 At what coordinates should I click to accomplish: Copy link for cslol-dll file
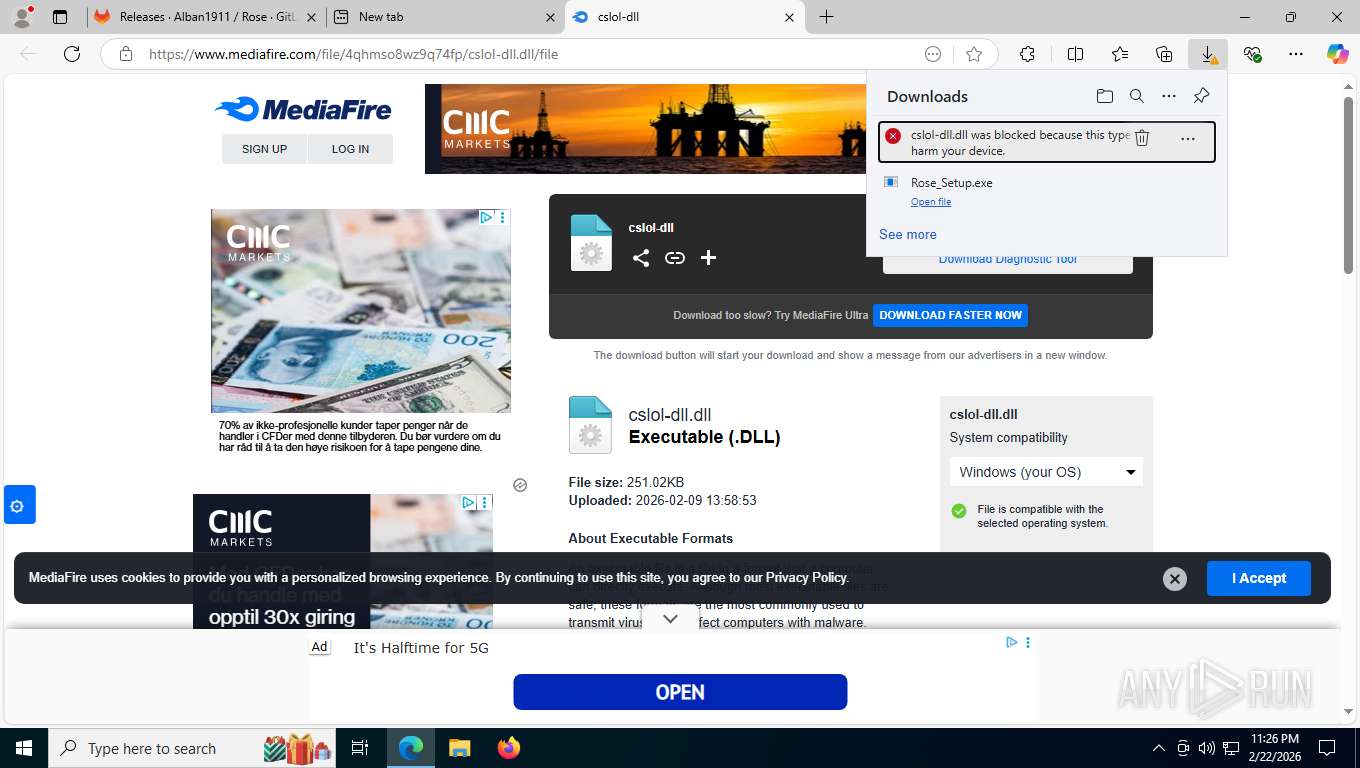click(x=675, y=258)
